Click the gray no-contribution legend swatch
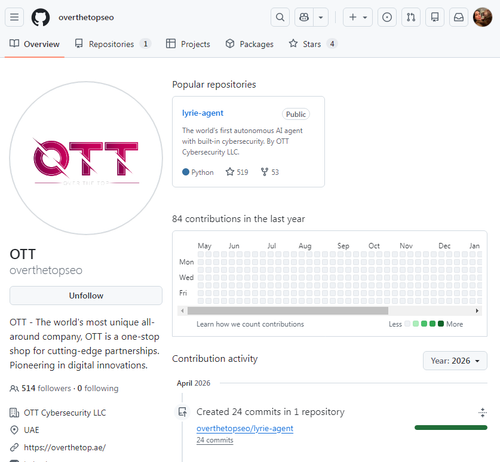The image size is (500, 462). [407, 324]
